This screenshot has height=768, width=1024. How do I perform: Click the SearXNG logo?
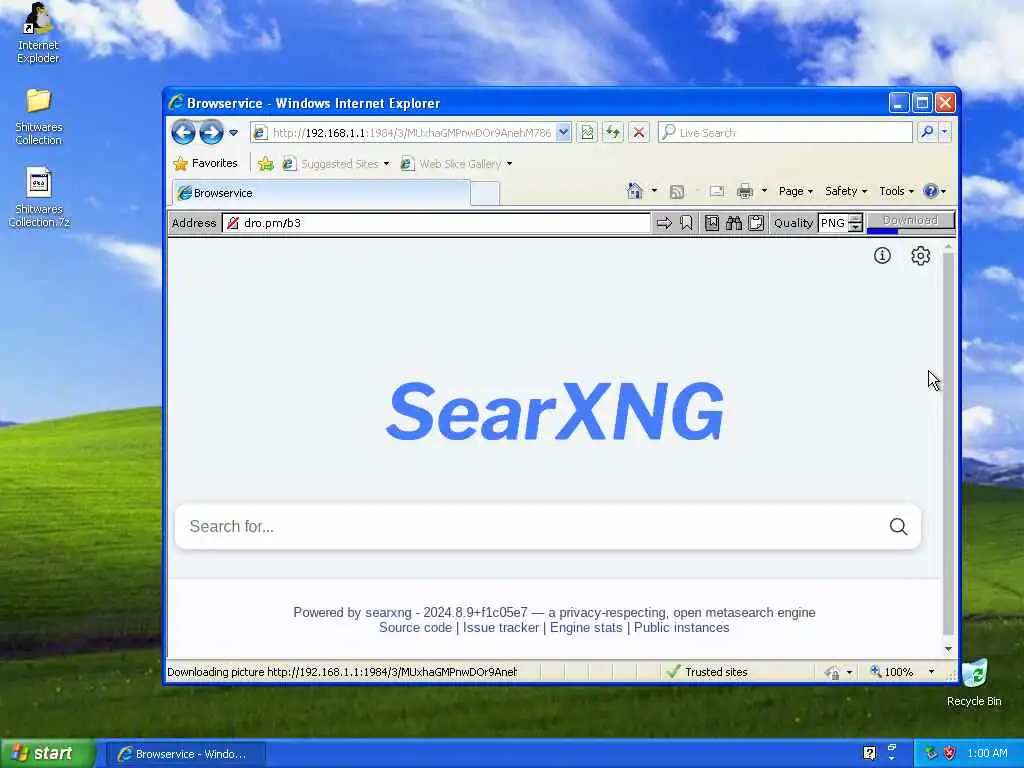pos(554,411)
